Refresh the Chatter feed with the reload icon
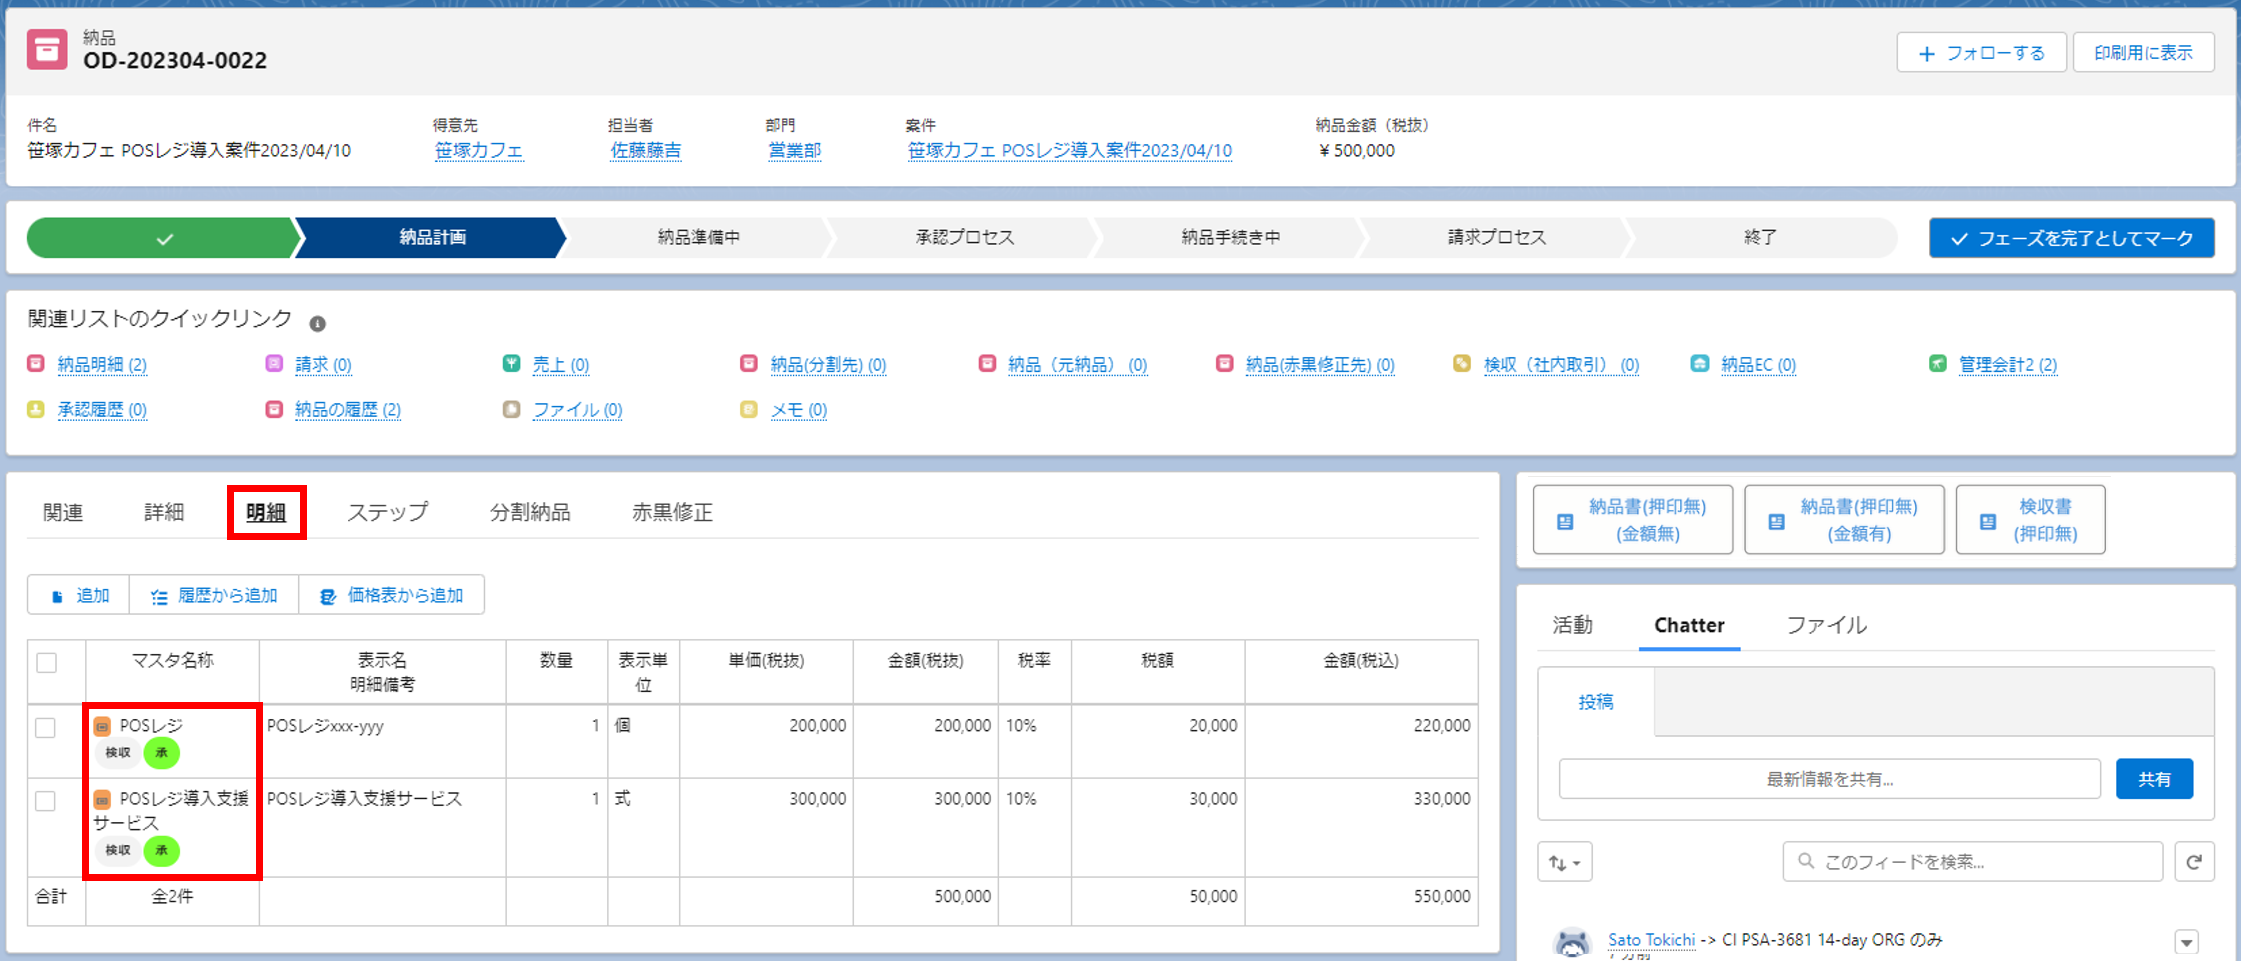This screenshot has width=2241, height=961. (x=2194, y=861)
